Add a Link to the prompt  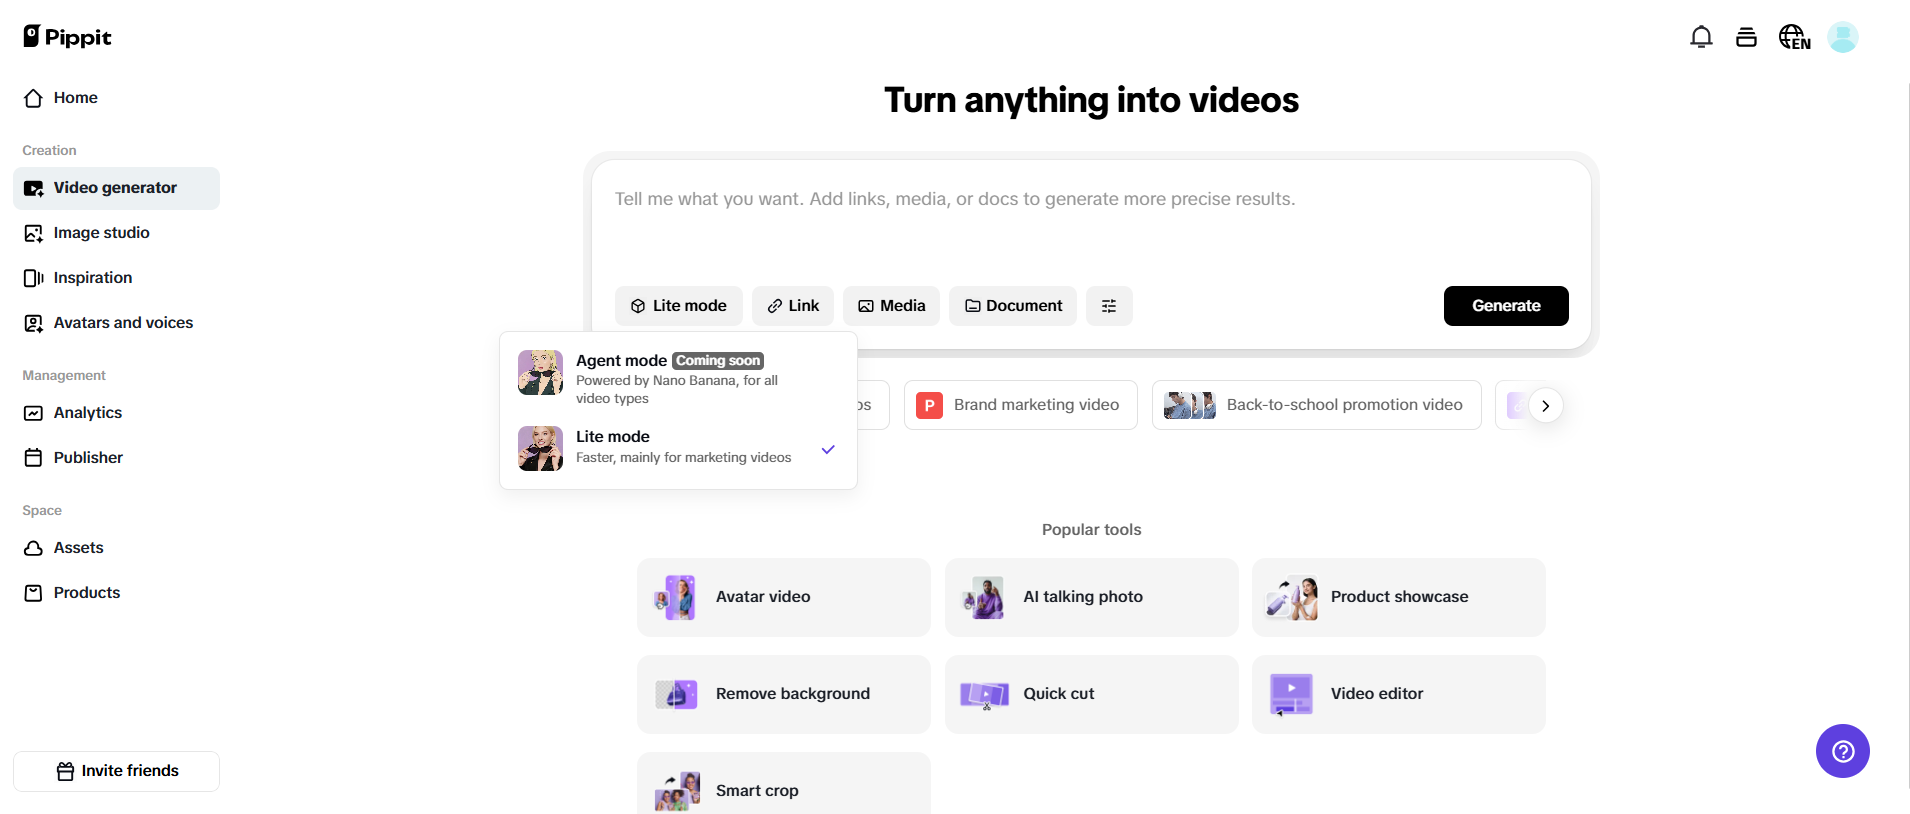[x=792, y=306]
